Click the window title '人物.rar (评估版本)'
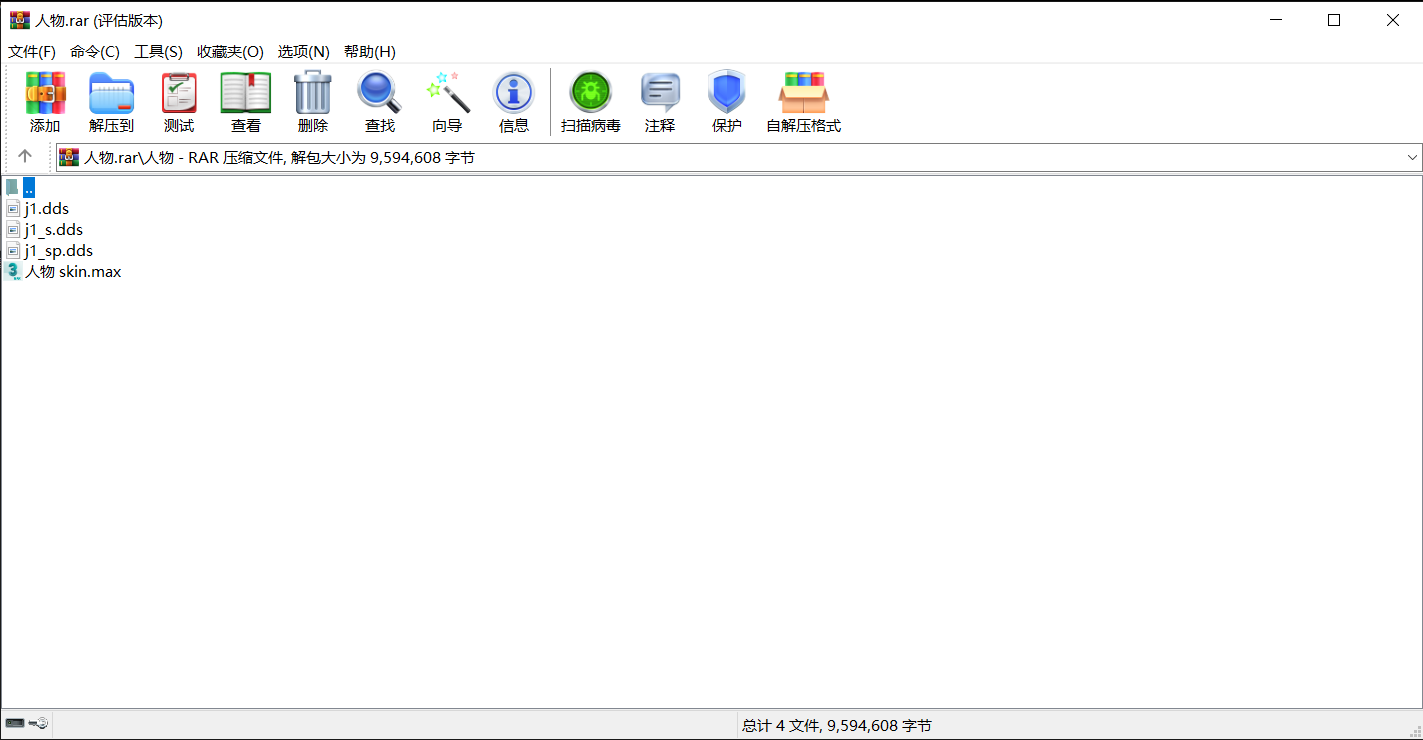Screen dimensions: 1423x740 point(99,20)
